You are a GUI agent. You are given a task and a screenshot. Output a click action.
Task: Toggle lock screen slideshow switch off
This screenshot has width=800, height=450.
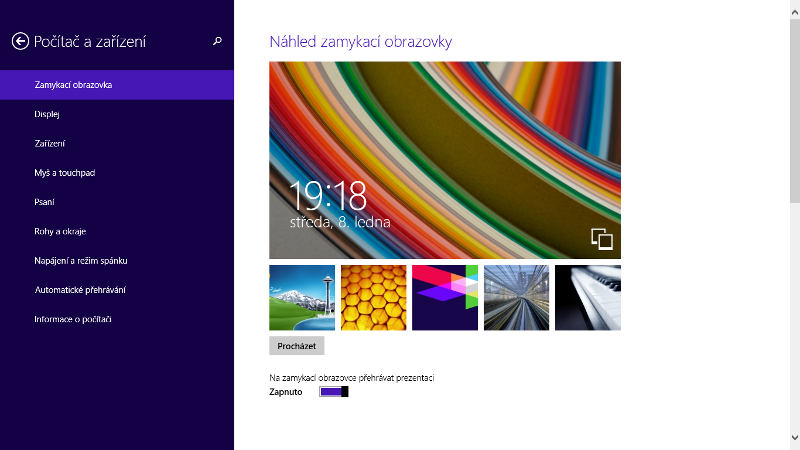(334, 392)
